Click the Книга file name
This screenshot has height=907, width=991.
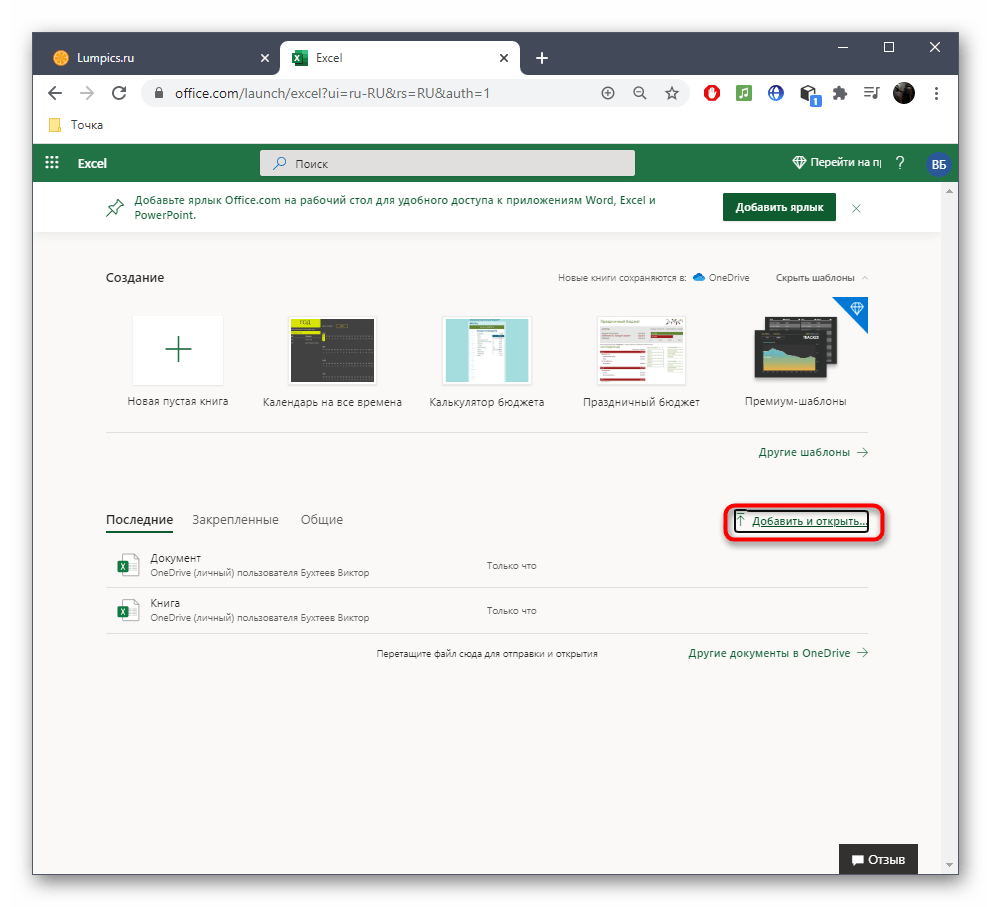pos(165,603)
